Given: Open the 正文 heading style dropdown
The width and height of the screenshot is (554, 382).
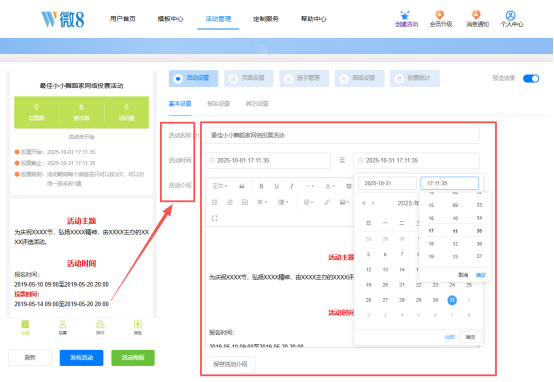Looking at the screenshot, I should (220, 186).
